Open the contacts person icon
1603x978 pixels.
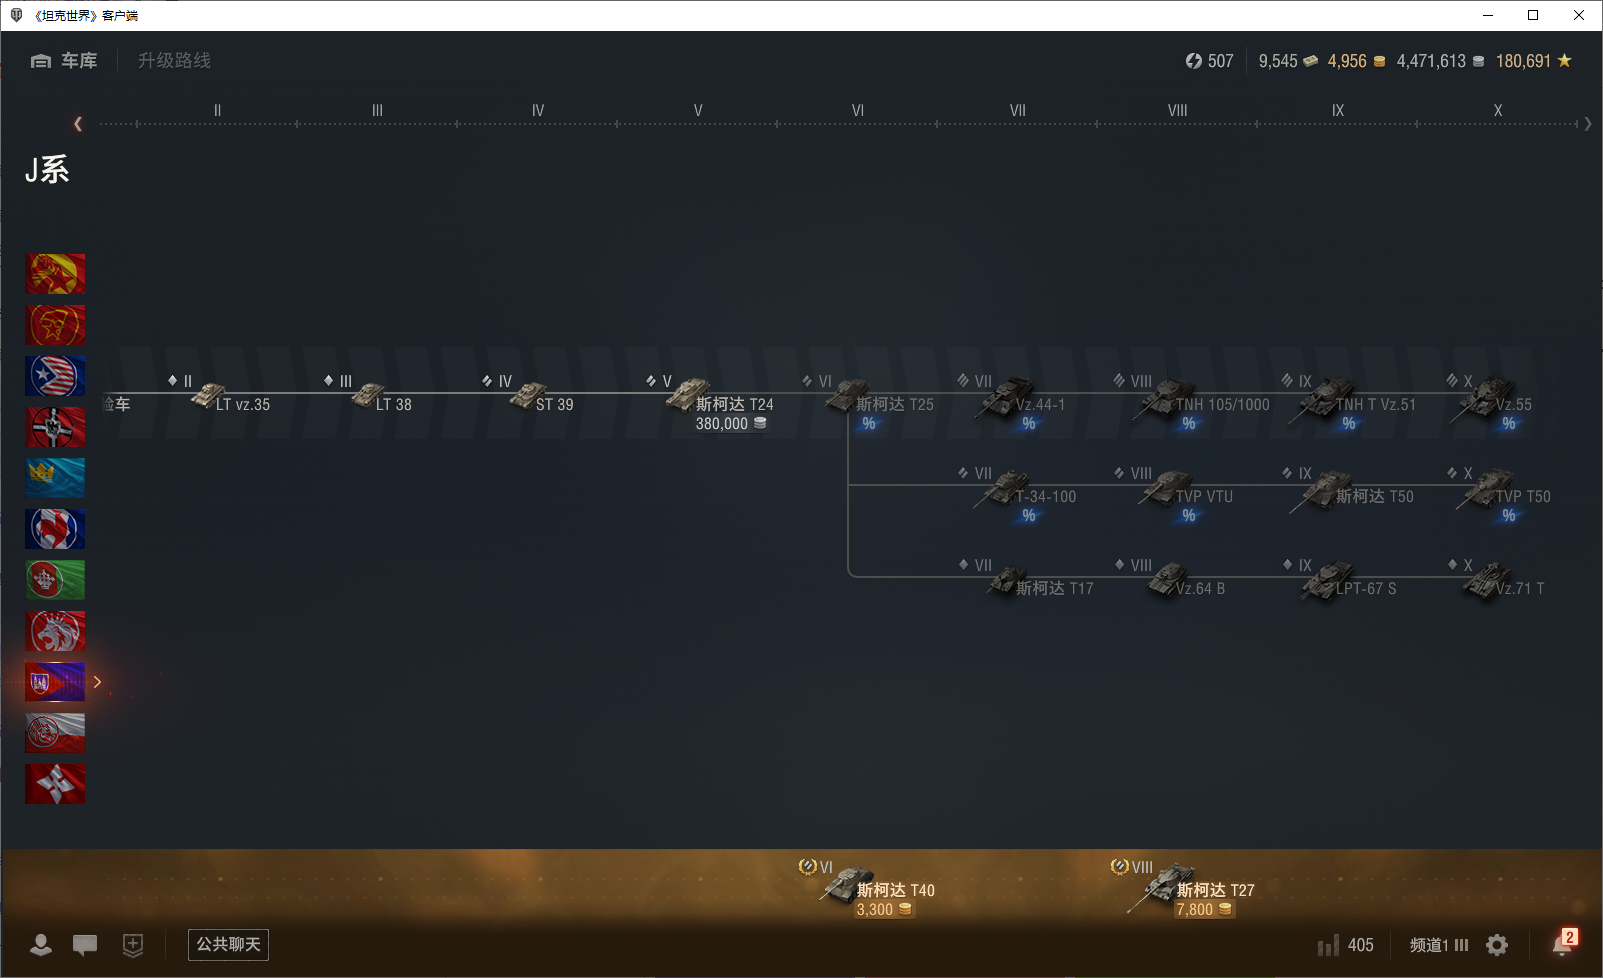[x=41, y=945]
